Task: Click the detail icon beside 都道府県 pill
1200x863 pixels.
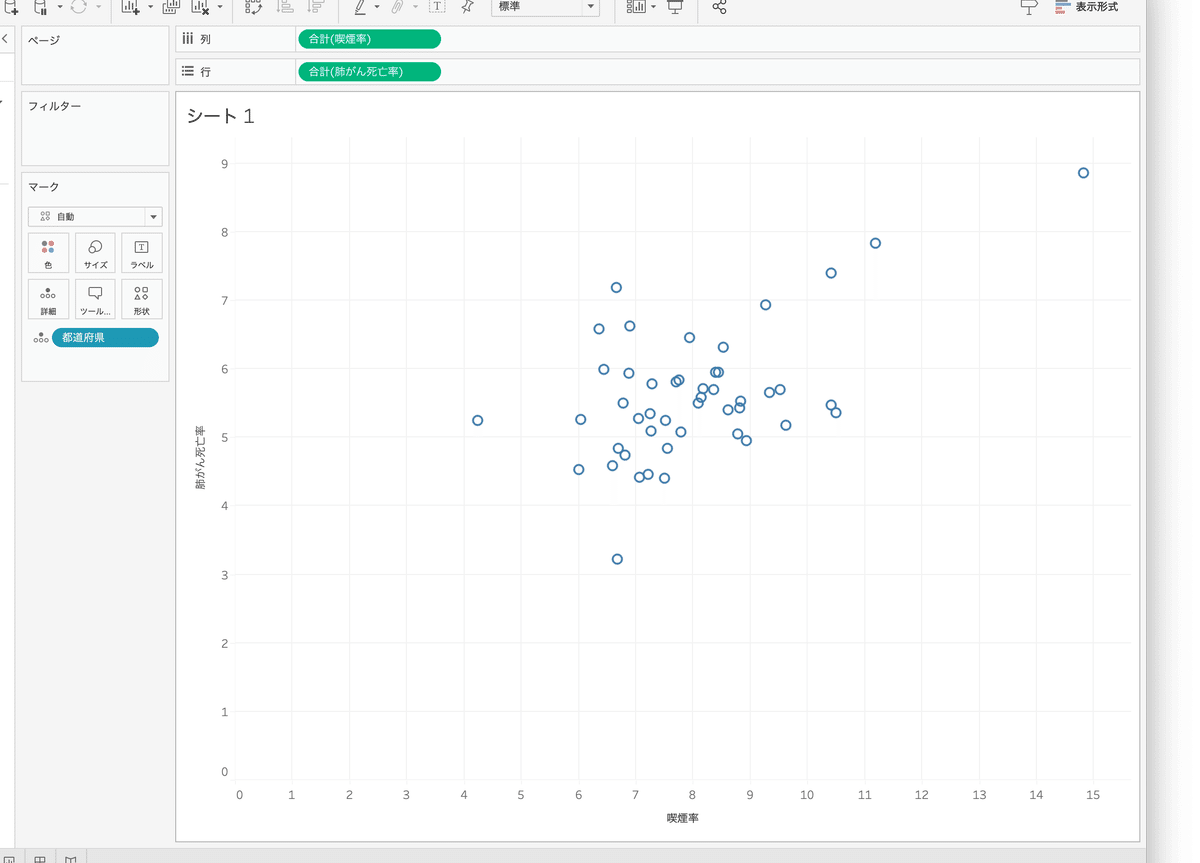Action: click(41, 338)
